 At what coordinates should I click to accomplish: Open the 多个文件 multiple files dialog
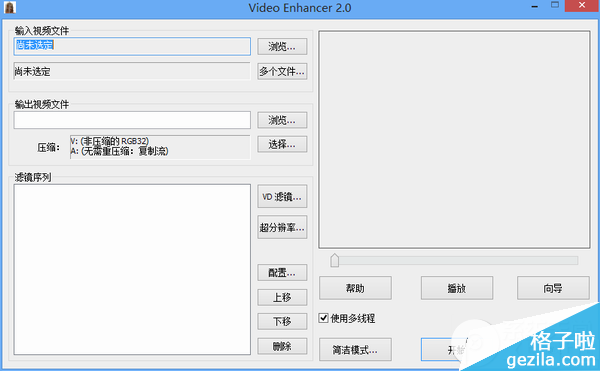[282, 71]
